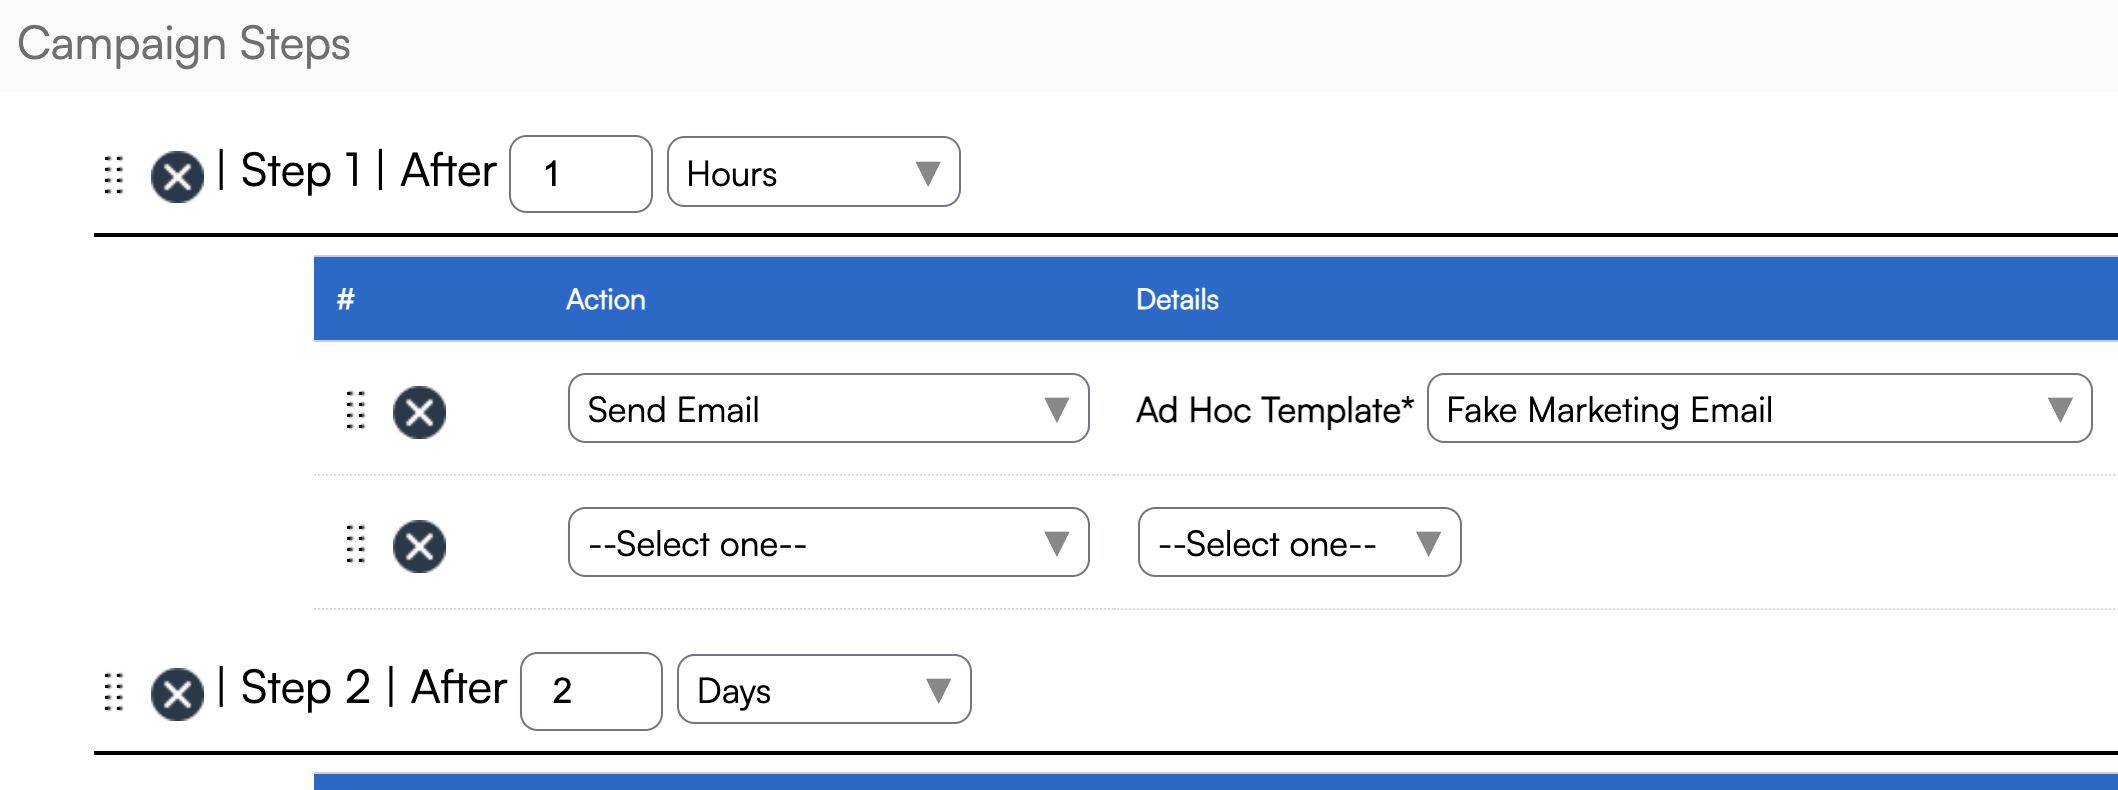Image resolution: width=2118 pixels, height=790 pixels.
Task: Click the Step 1 delay number field
Action: point(580,174)
